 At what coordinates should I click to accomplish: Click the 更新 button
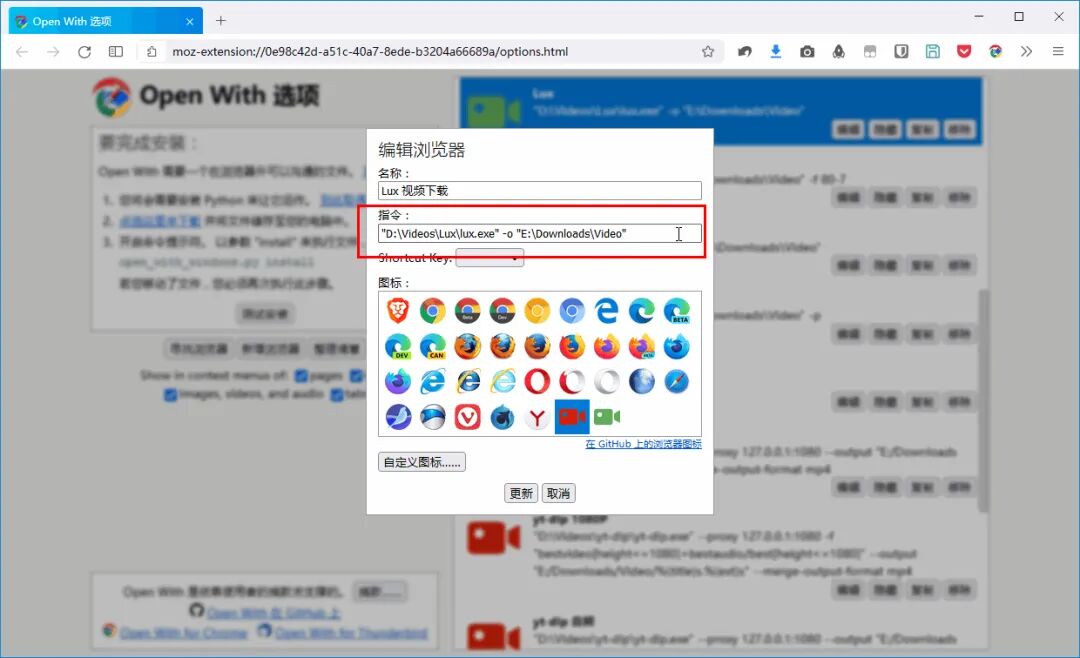click(x=521, y=493)
